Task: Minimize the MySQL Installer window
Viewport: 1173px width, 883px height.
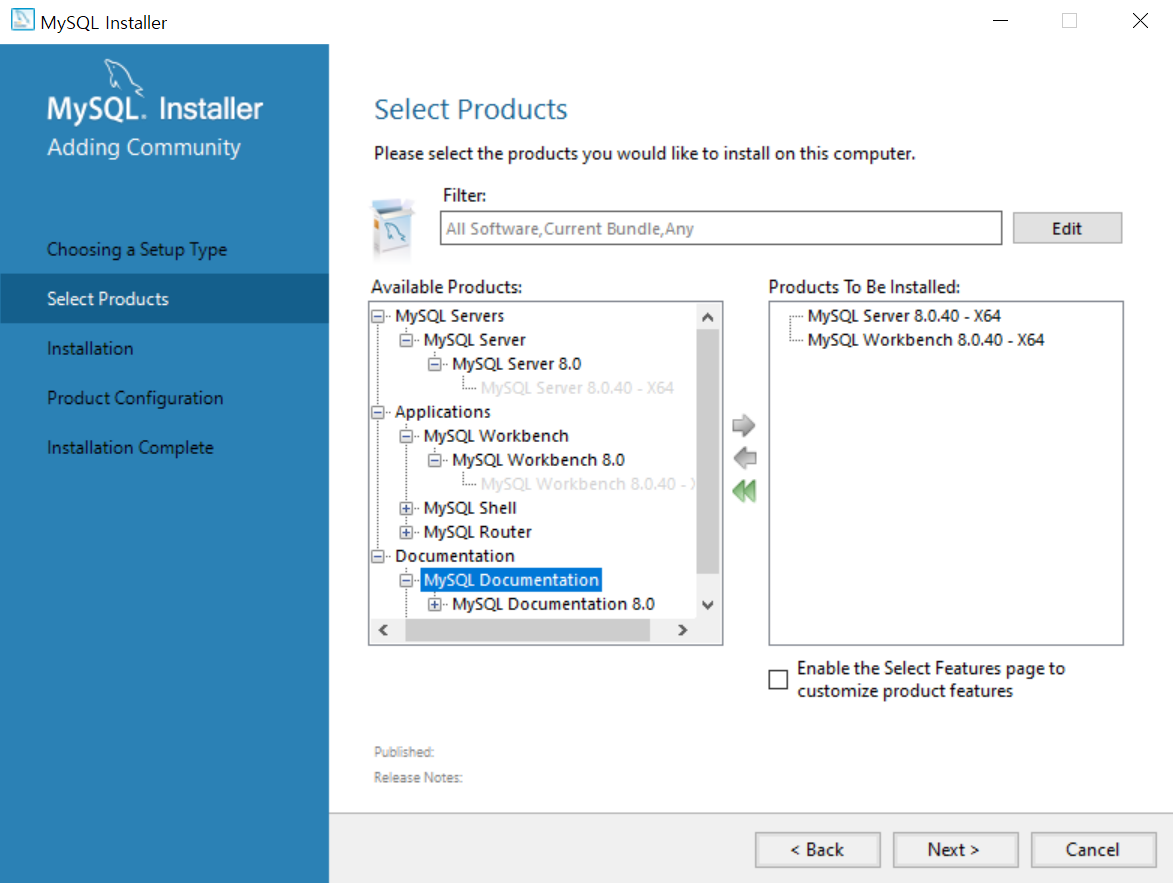Action: tap(1000, 21)
